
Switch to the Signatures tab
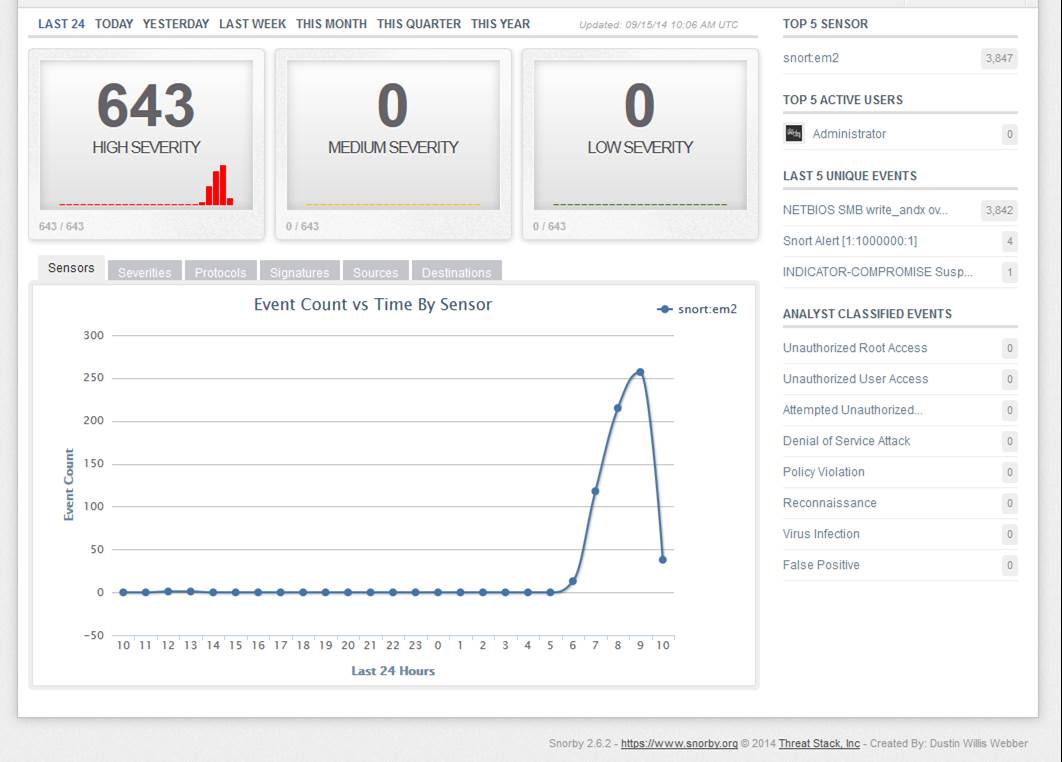[x=299, y=272]
